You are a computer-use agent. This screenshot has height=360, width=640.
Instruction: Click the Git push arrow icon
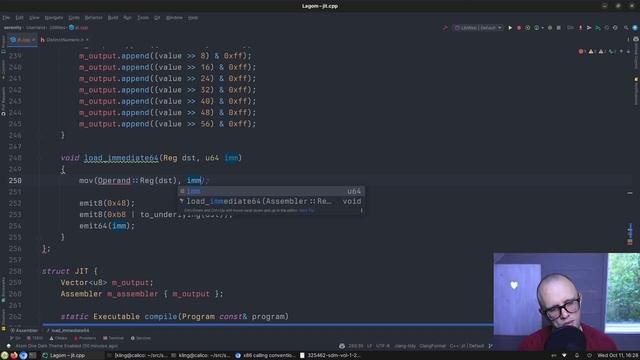[x=598, y=28]
